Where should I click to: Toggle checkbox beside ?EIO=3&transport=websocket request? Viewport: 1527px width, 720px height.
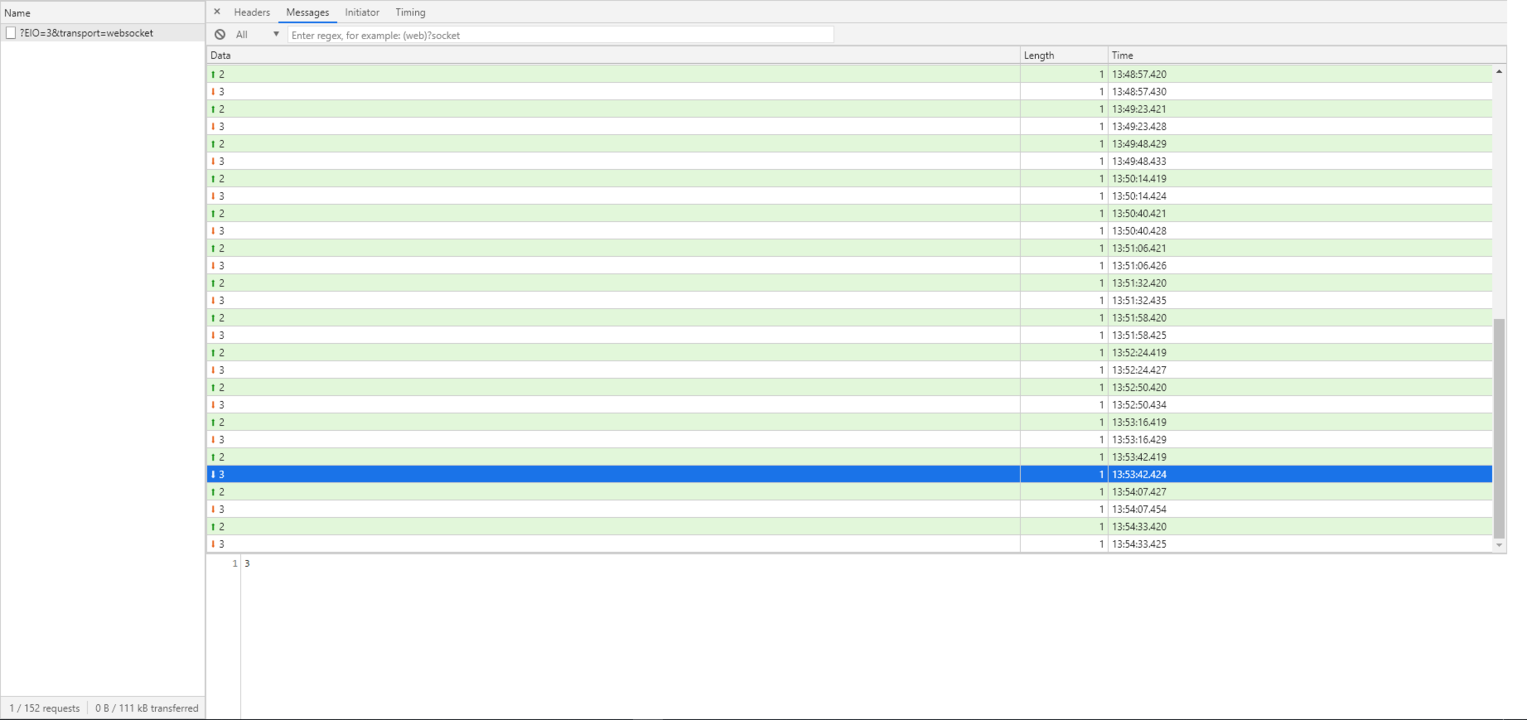pos(11,33)
